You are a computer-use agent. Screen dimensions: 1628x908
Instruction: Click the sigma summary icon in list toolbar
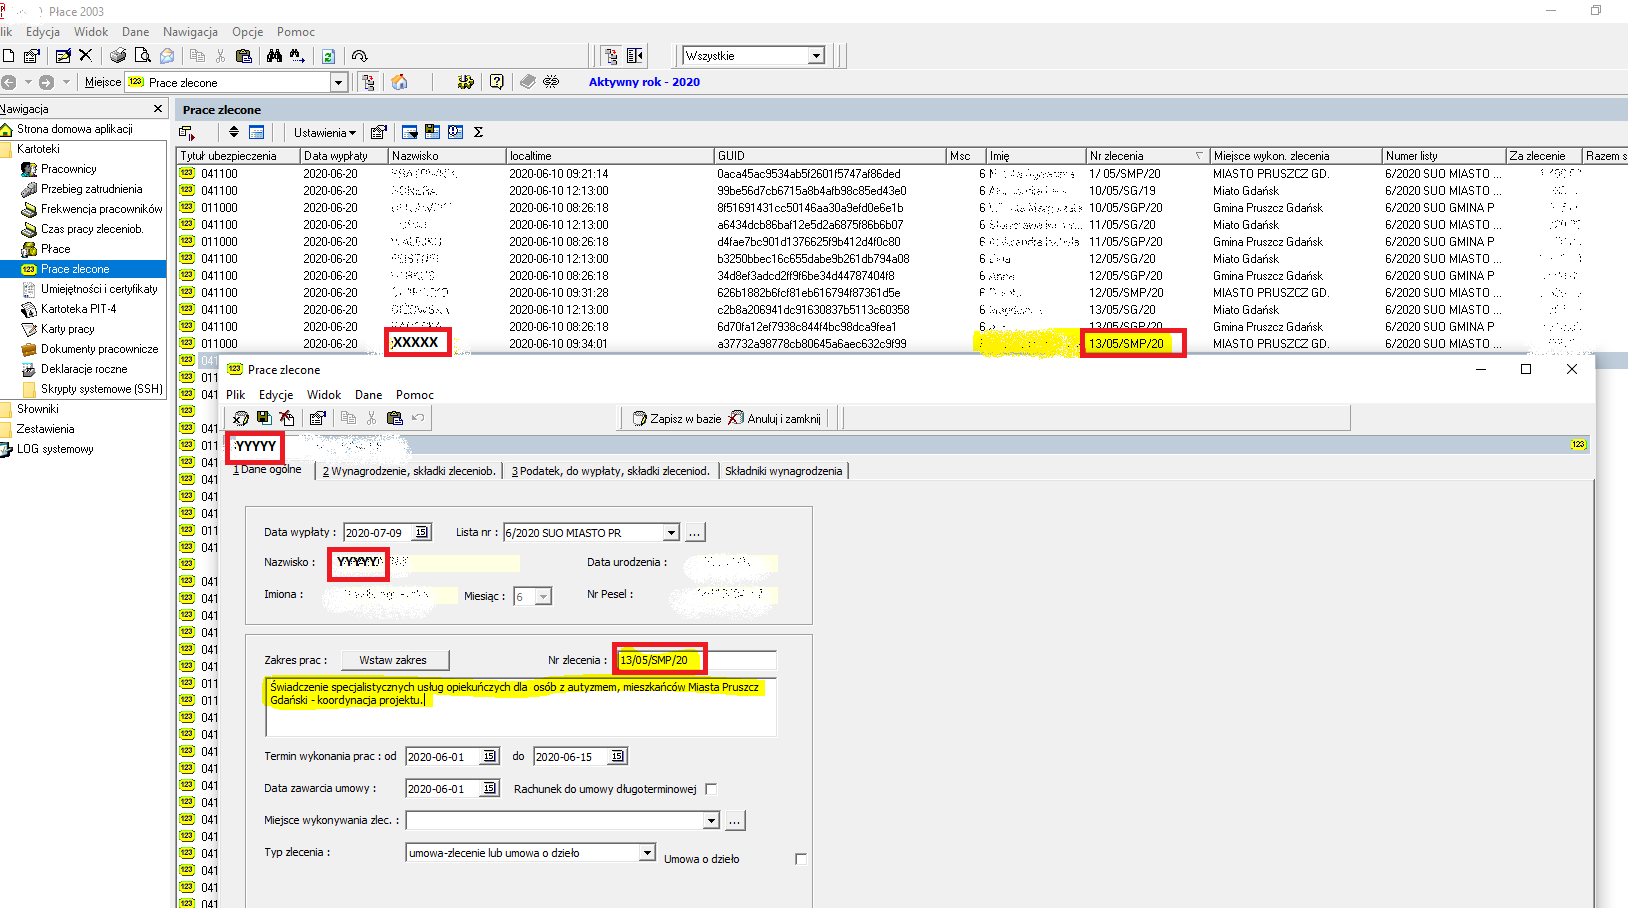(x=478, y=132)
